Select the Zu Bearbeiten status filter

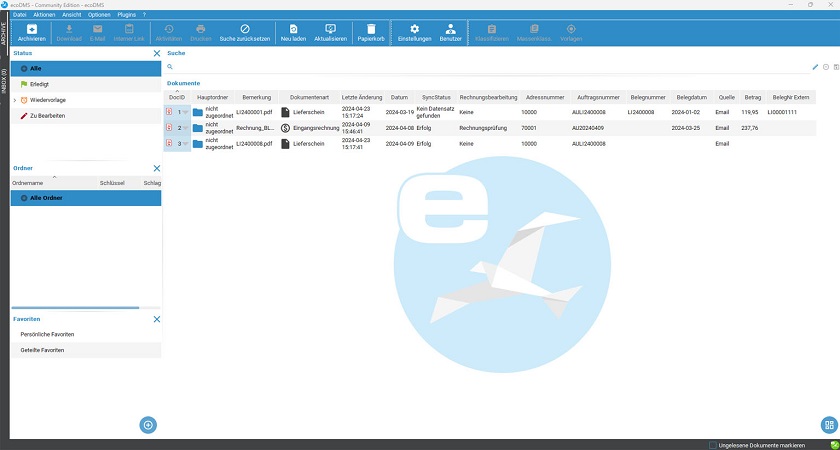[x=86, y=116]
